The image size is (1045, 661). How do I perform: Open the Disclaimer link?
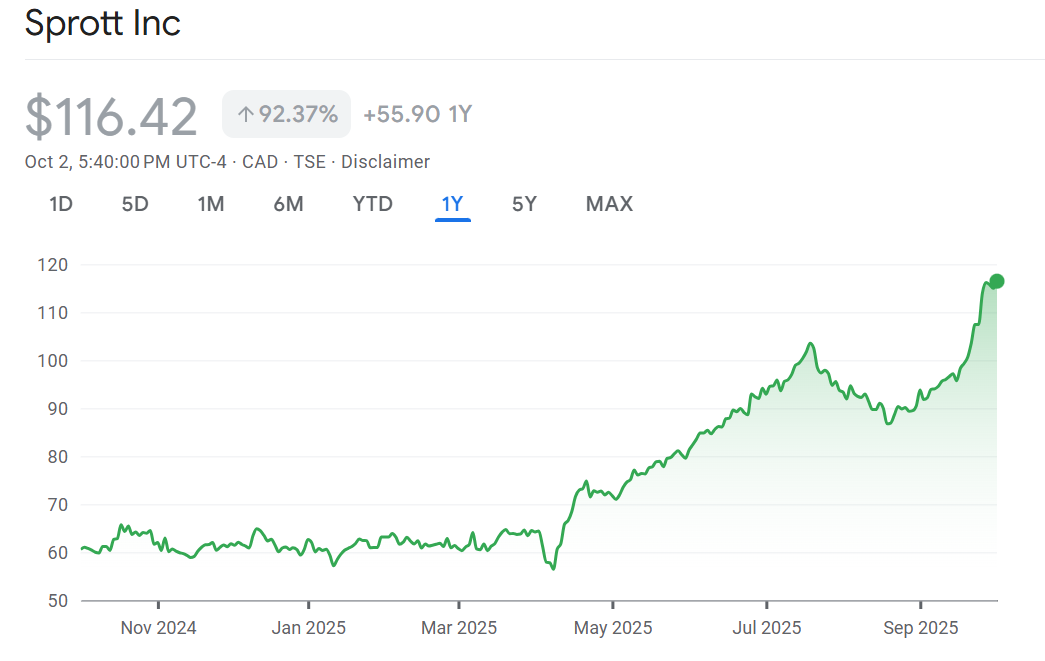385,162
